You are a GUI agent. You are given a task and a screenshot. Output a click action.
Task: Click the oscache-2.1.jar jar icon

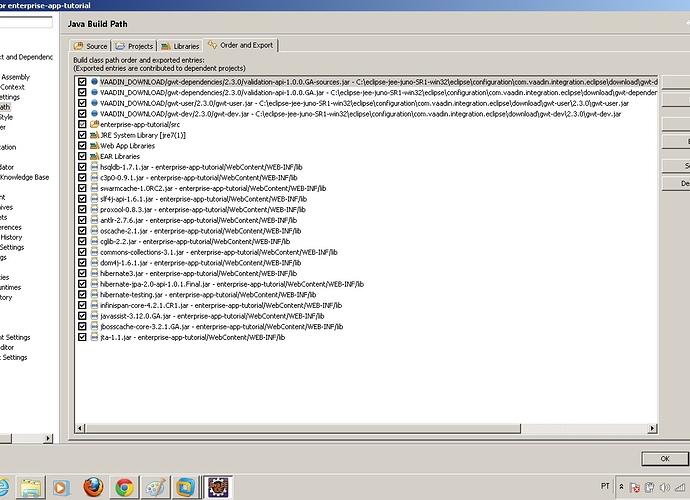click(94, 231)
